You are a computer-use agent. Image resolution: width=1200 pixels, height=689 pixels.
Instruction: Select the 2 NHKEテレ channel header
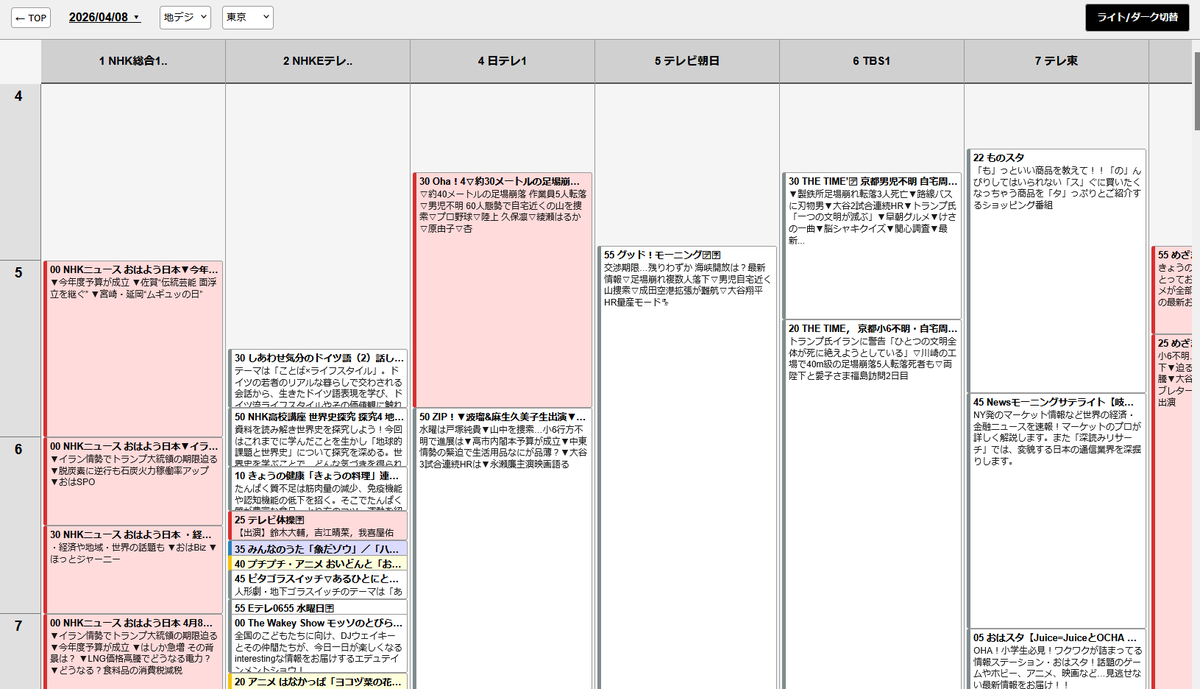pyautogui.click(x=318, y=61)
